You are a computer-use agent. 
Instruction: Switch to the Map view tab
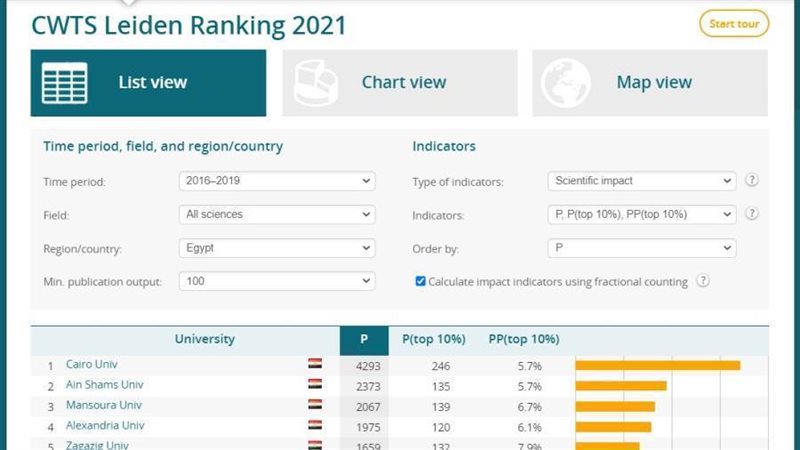click(650, 83)
